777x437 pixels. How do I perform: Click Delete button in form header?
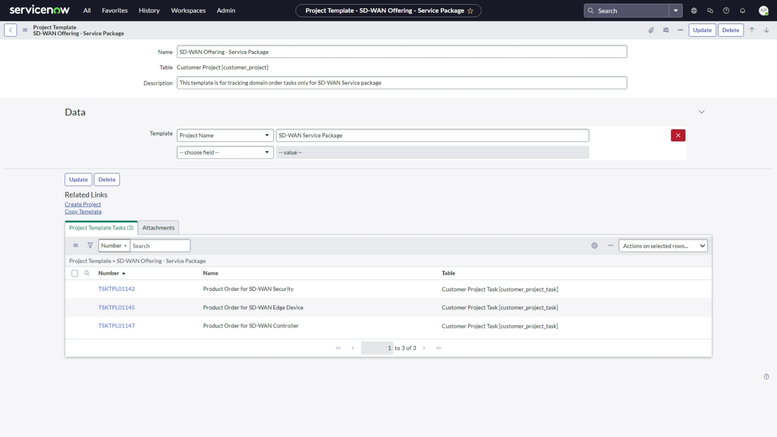tap(731, 30)
